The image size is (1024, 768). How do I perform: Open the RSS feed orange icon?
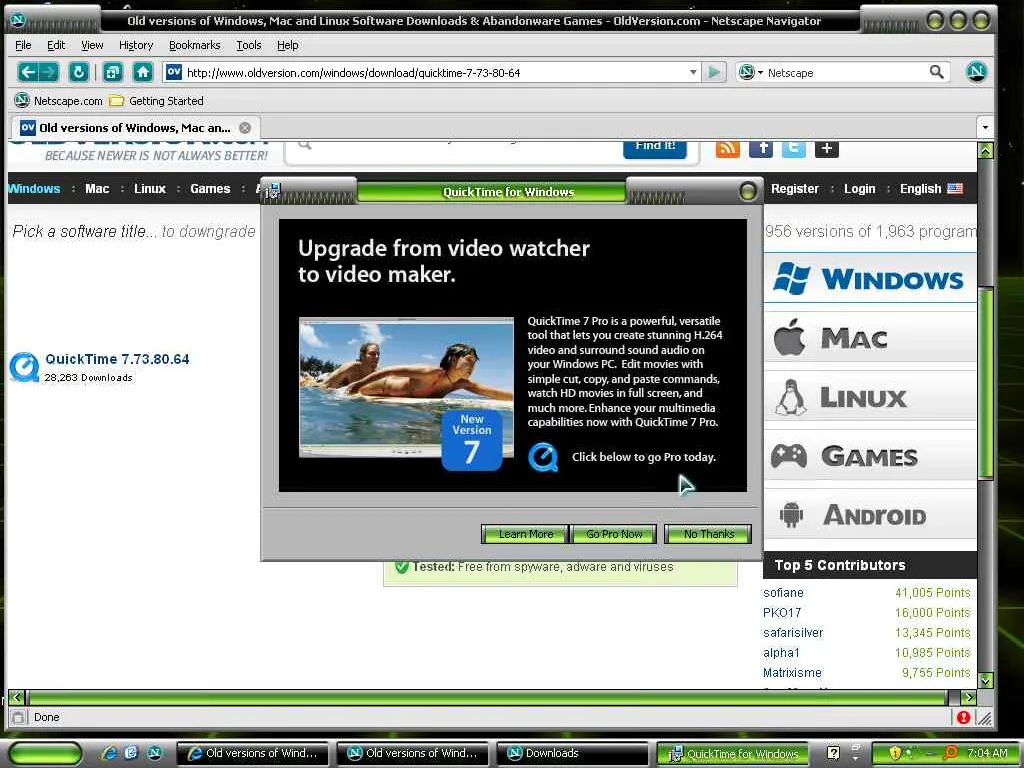click(728, 148)
